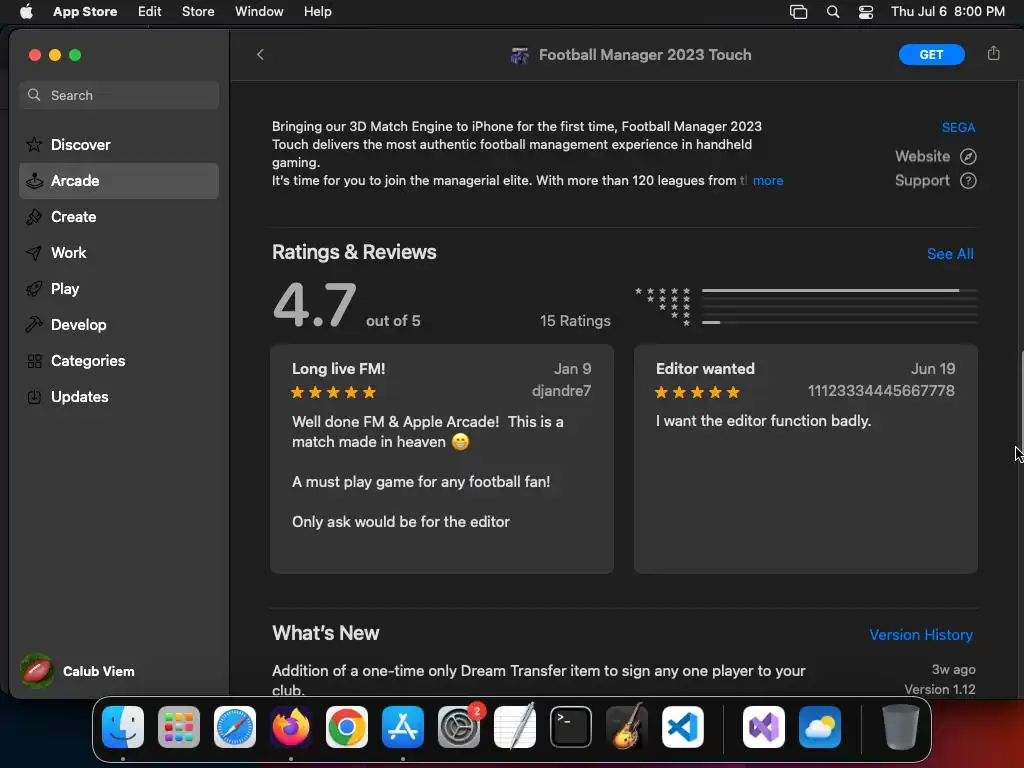Launch Visual Studio Code from the Dock
This screenshot has width=1024, height=768.
pos(682,727)
